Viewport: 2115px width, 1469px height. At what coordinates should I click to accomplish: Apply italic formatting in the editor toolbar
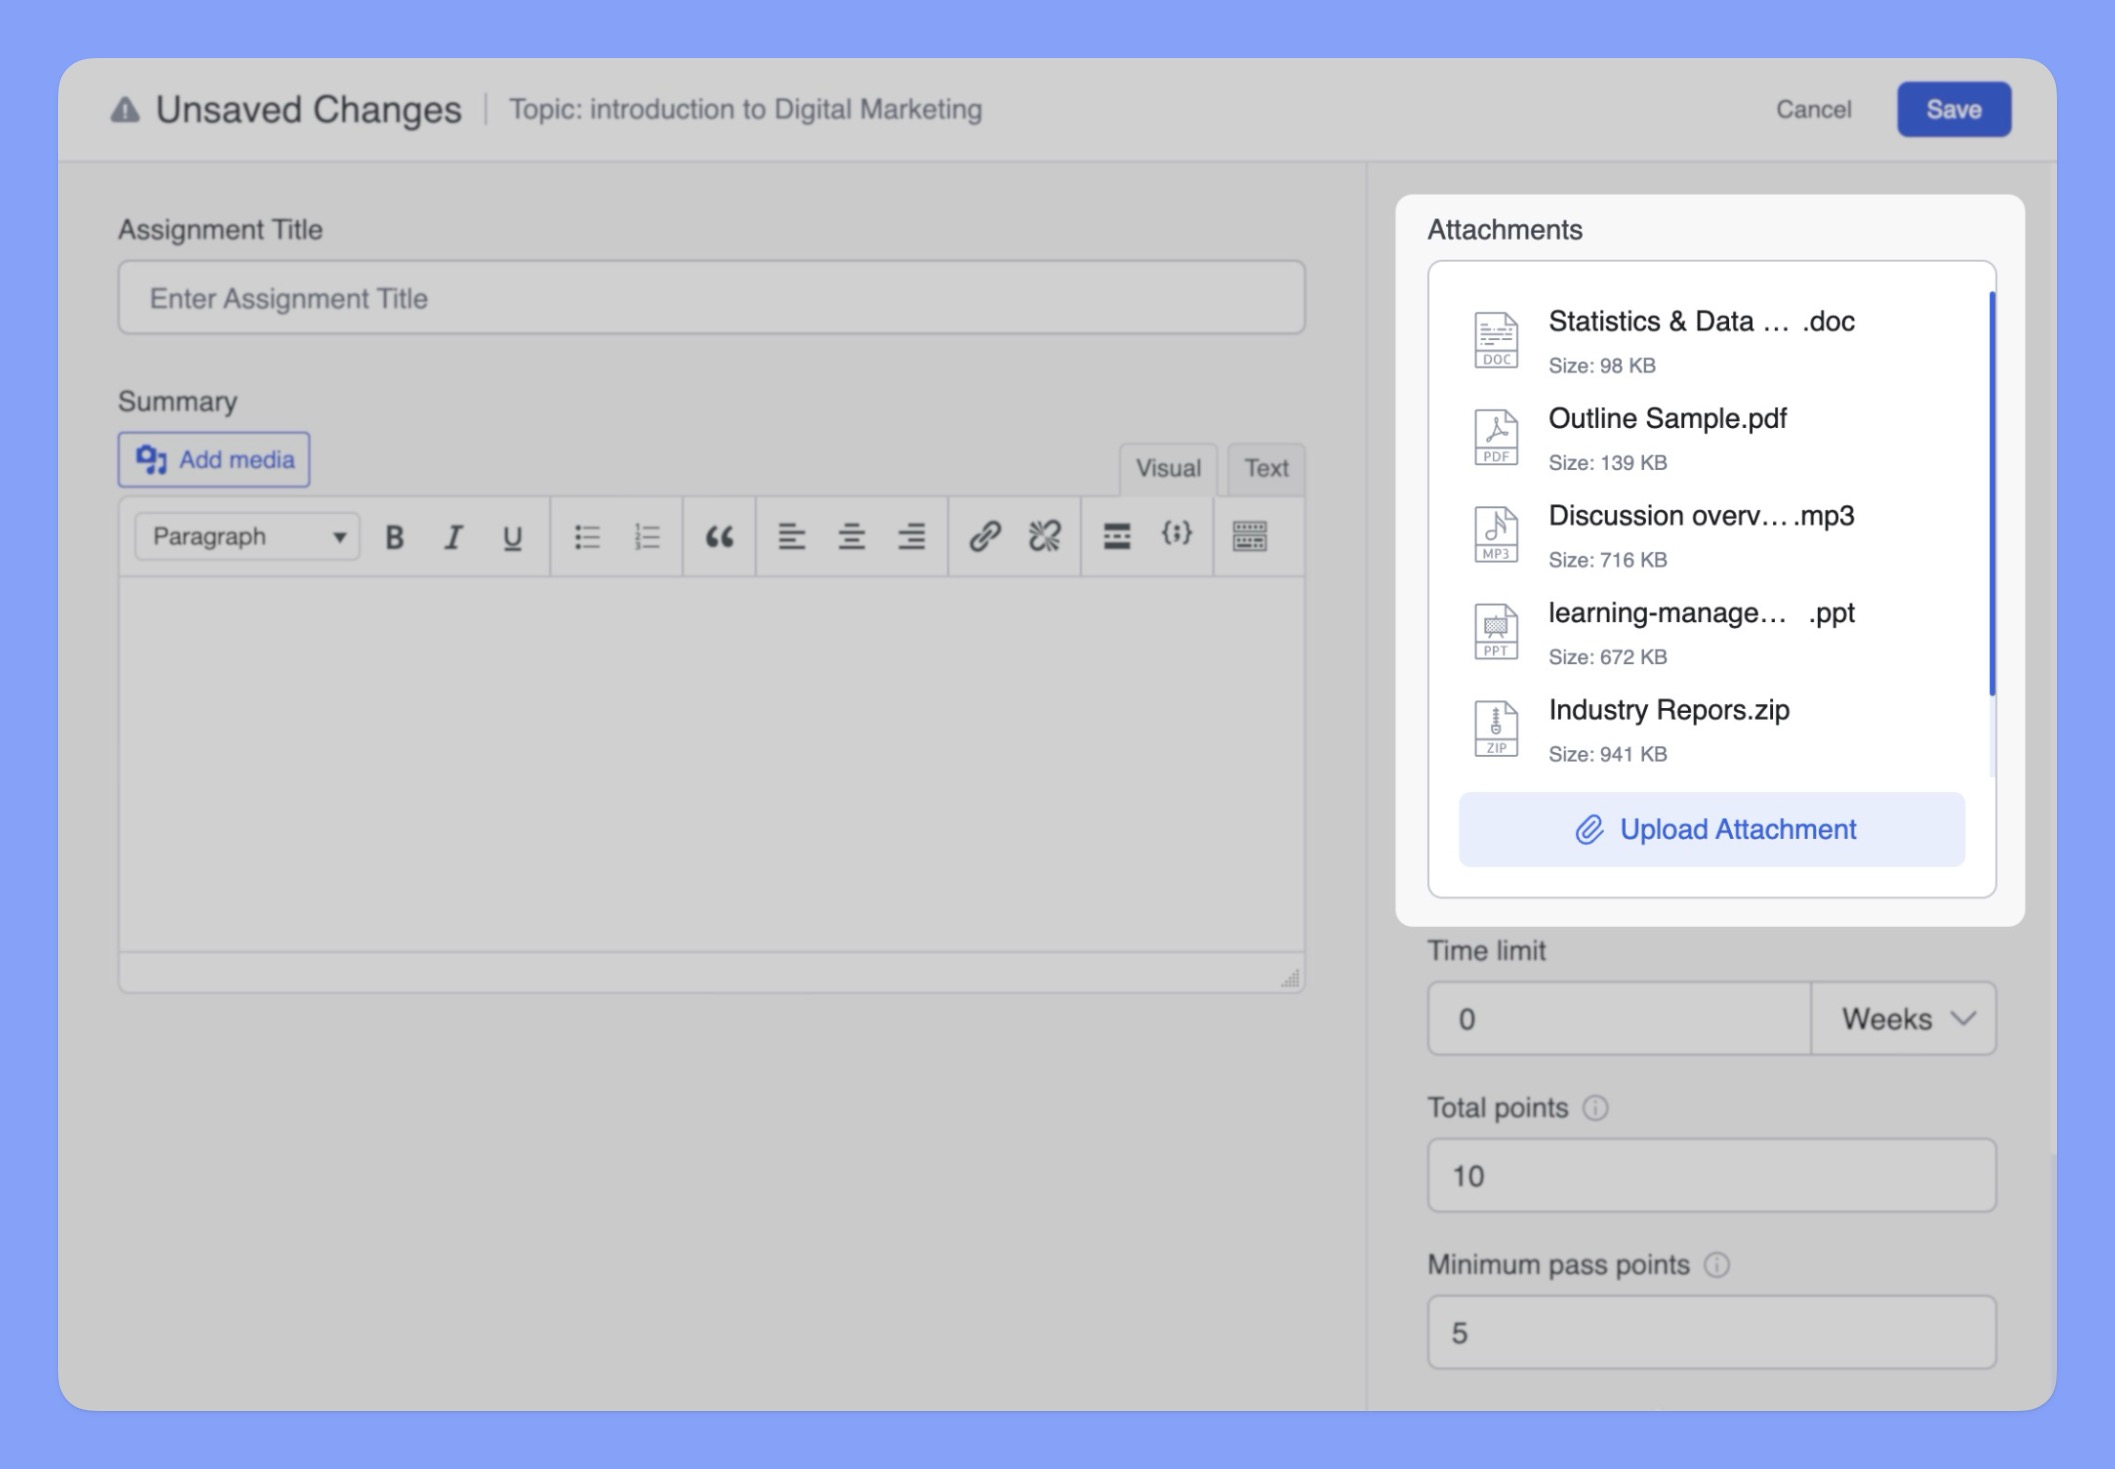(x=453, y=538)
